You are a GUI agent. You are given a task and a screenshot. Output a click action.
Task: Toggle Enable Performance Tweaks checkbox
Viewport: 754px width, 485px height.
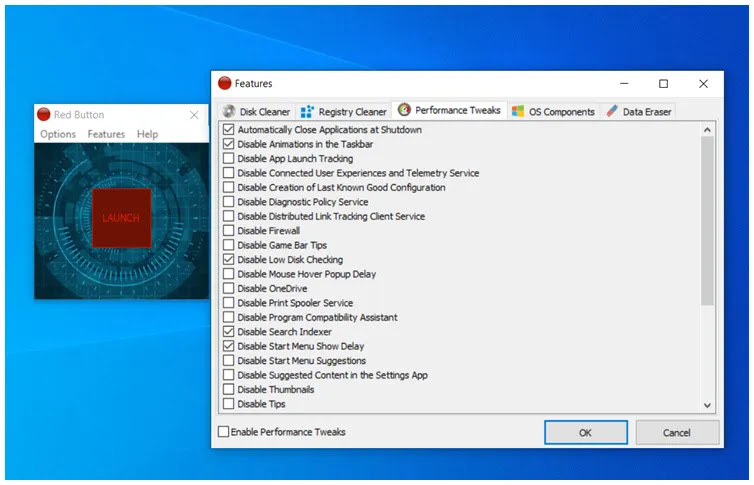click(224, 432)
